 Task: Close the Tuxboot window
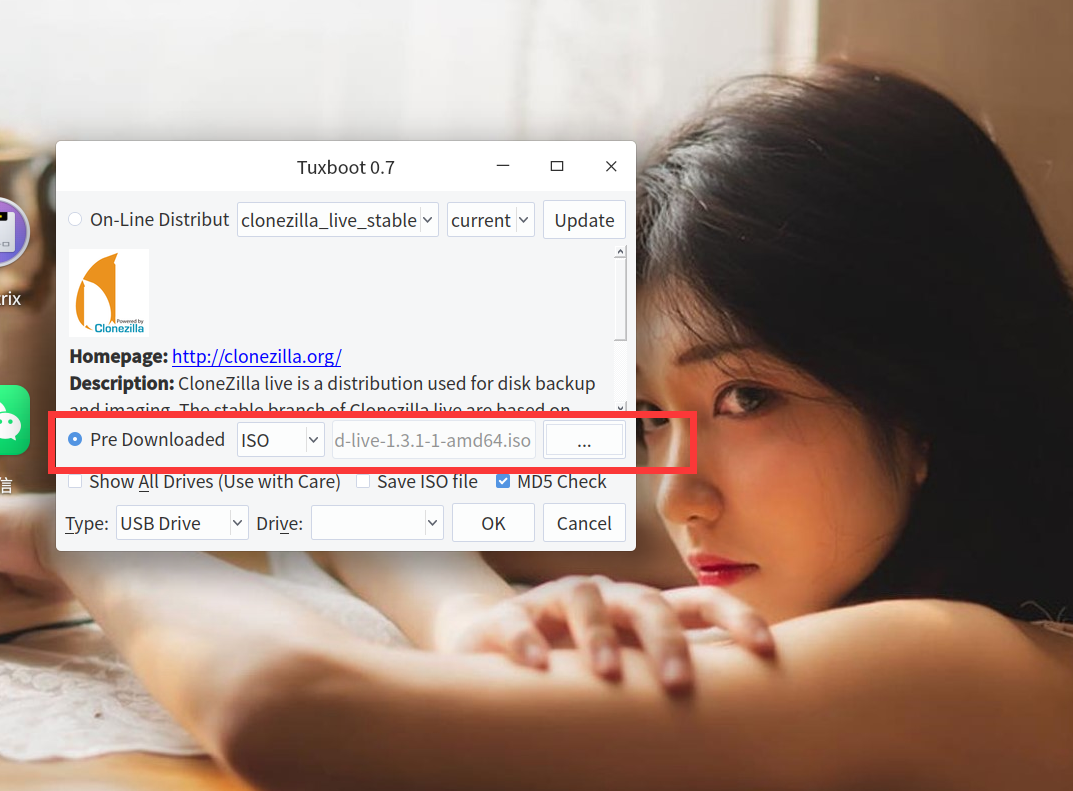pos(611,166)
